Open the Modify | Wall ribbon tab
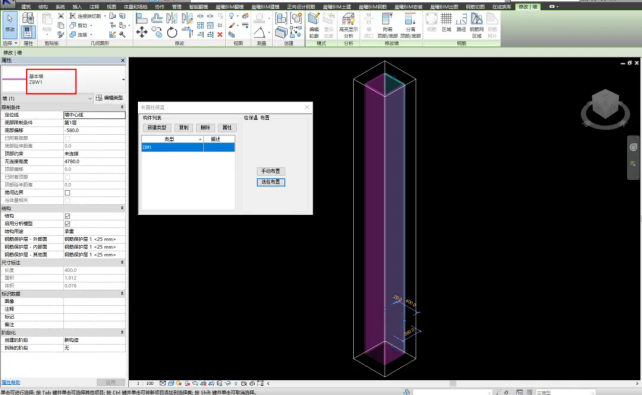The image size is (642, 395). point(528,7)
